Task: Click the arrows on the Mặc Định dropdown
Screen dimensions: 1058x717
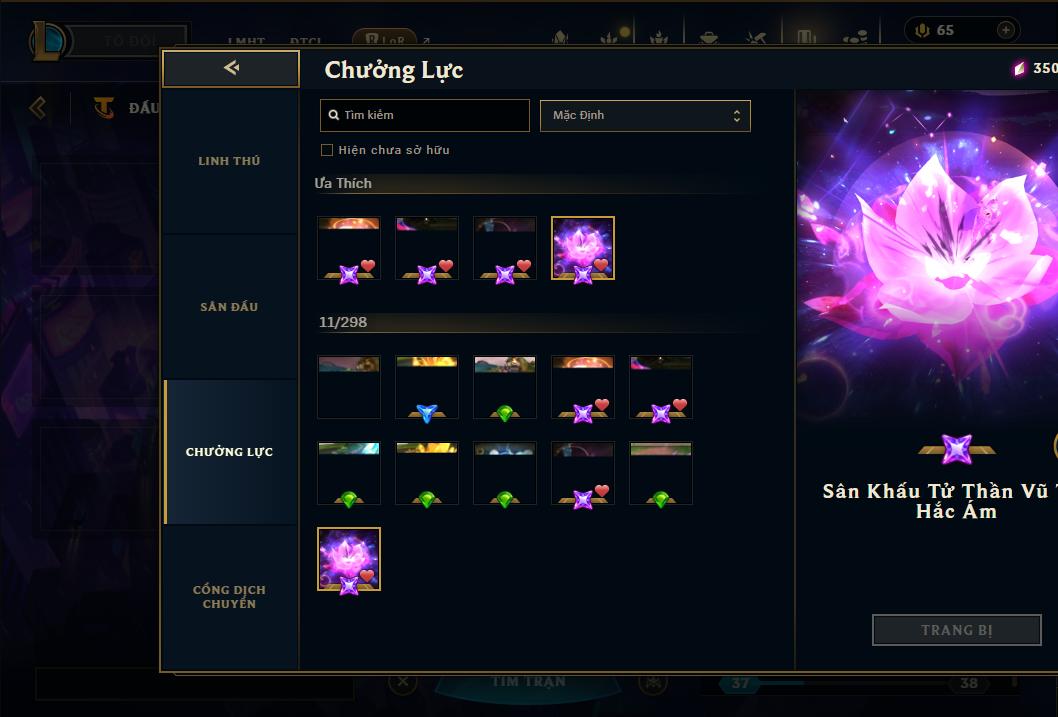Action: click(x=737, y=116)
